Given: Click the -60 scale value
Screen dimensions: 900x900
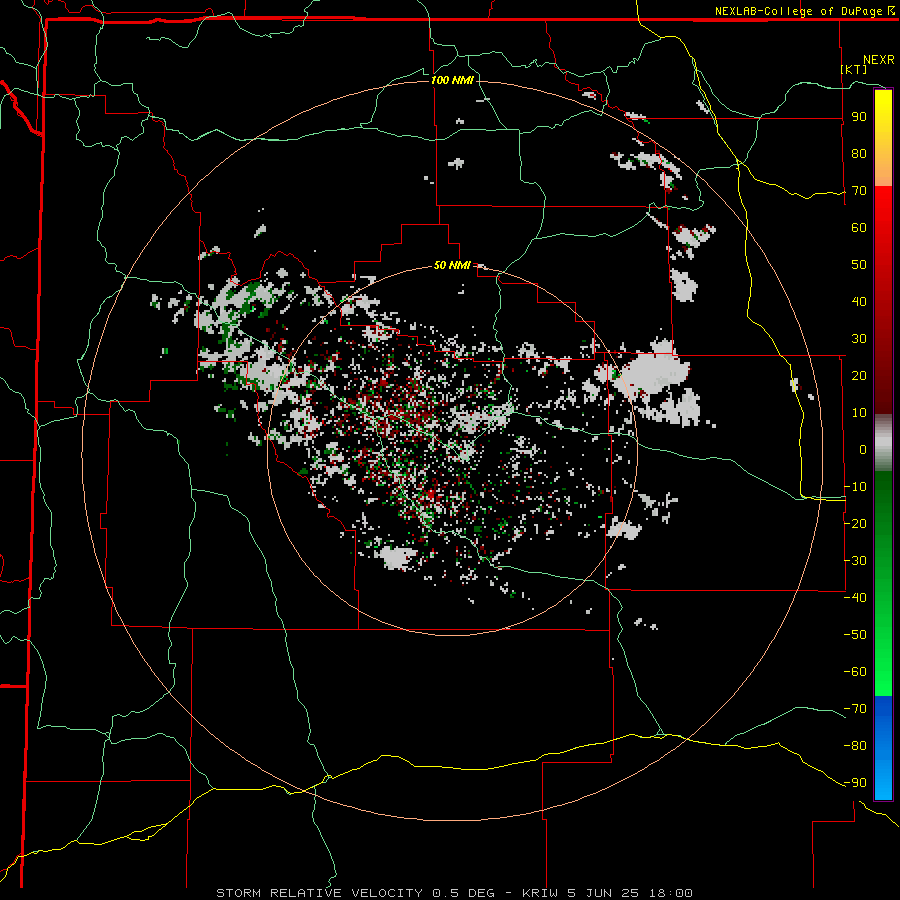Looking at the screenshot, I should point(855,672).
